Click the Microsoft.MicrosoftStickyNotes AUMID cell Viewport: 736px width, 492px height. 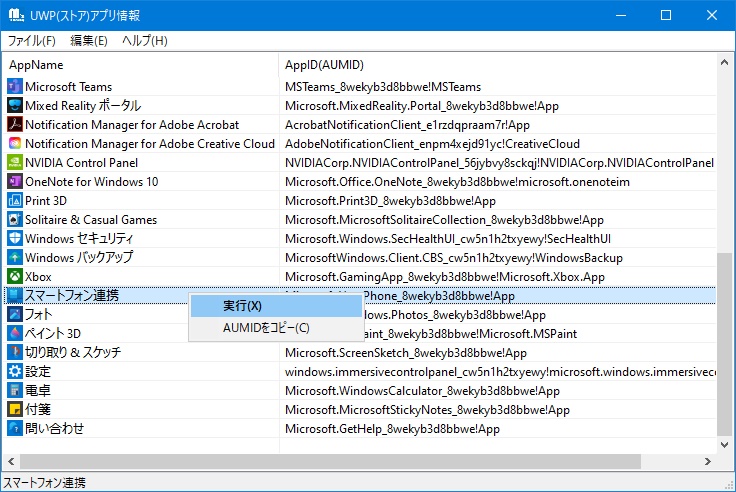pos(427,410)
